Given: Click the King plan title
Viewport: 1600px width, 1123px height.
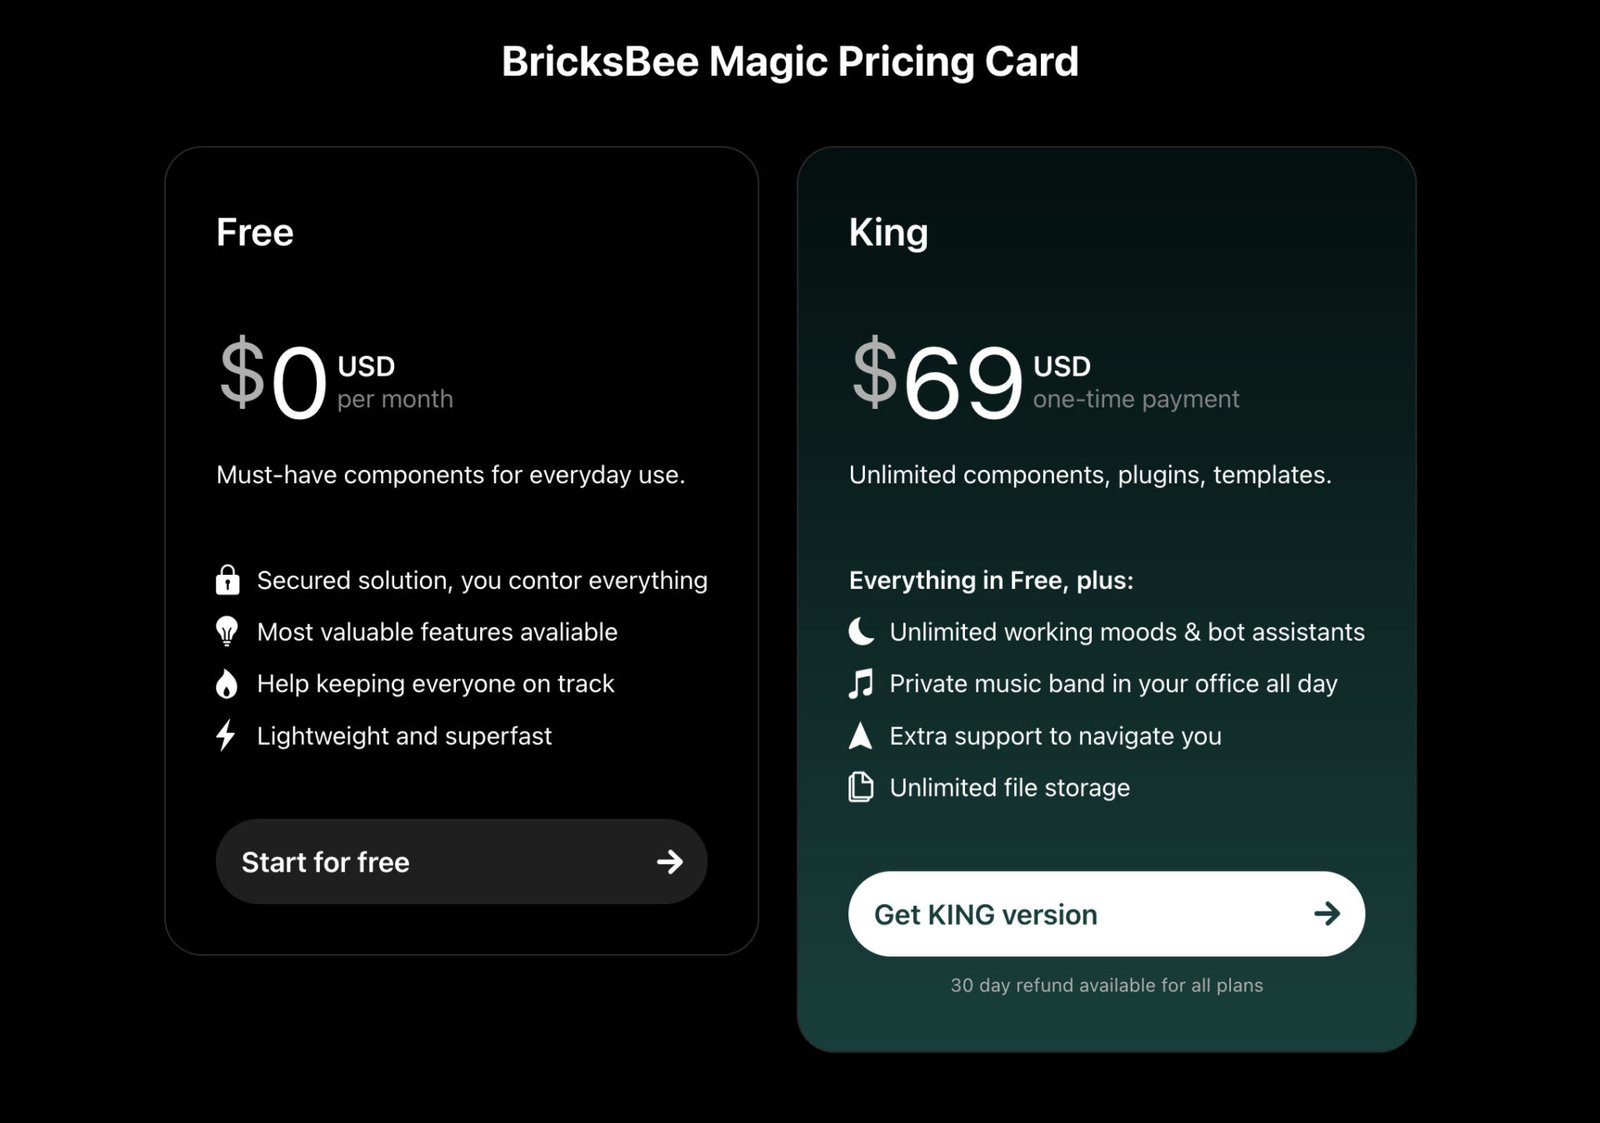Looking at the screenshot, I should point(888,232).
